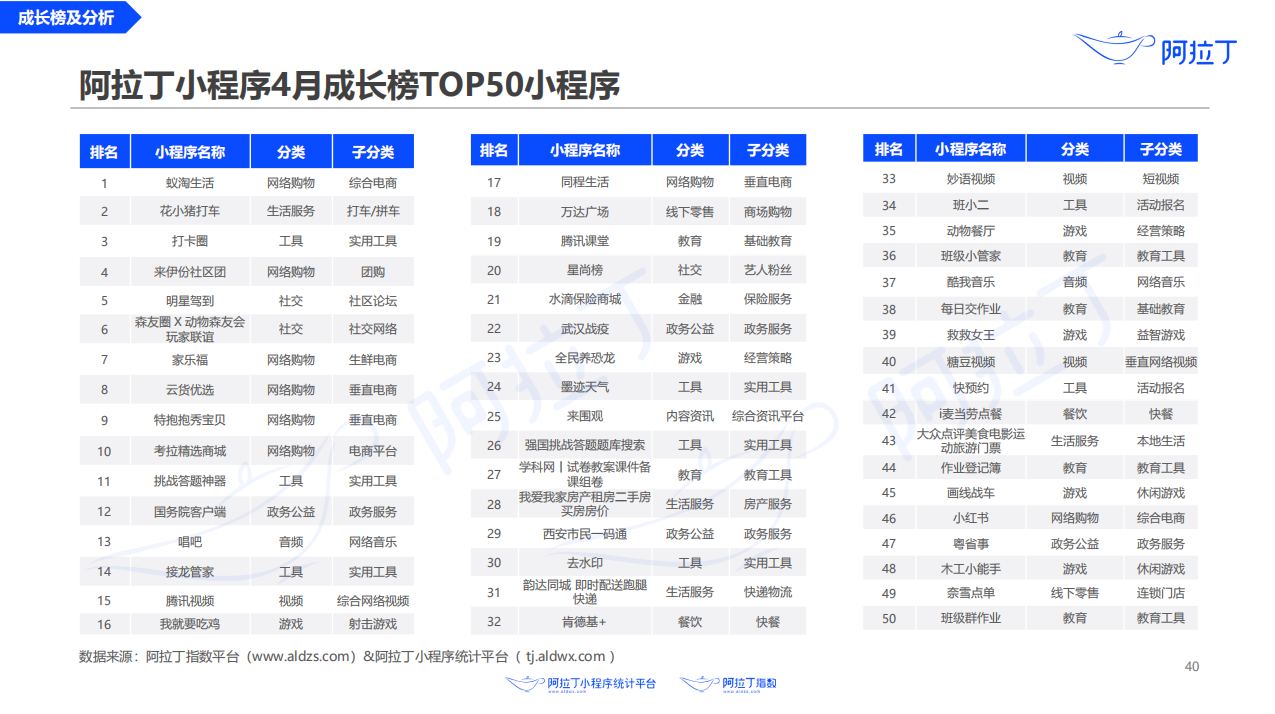Select 动物餐厅 in the table
The image size is (1275, 714).
971,231
